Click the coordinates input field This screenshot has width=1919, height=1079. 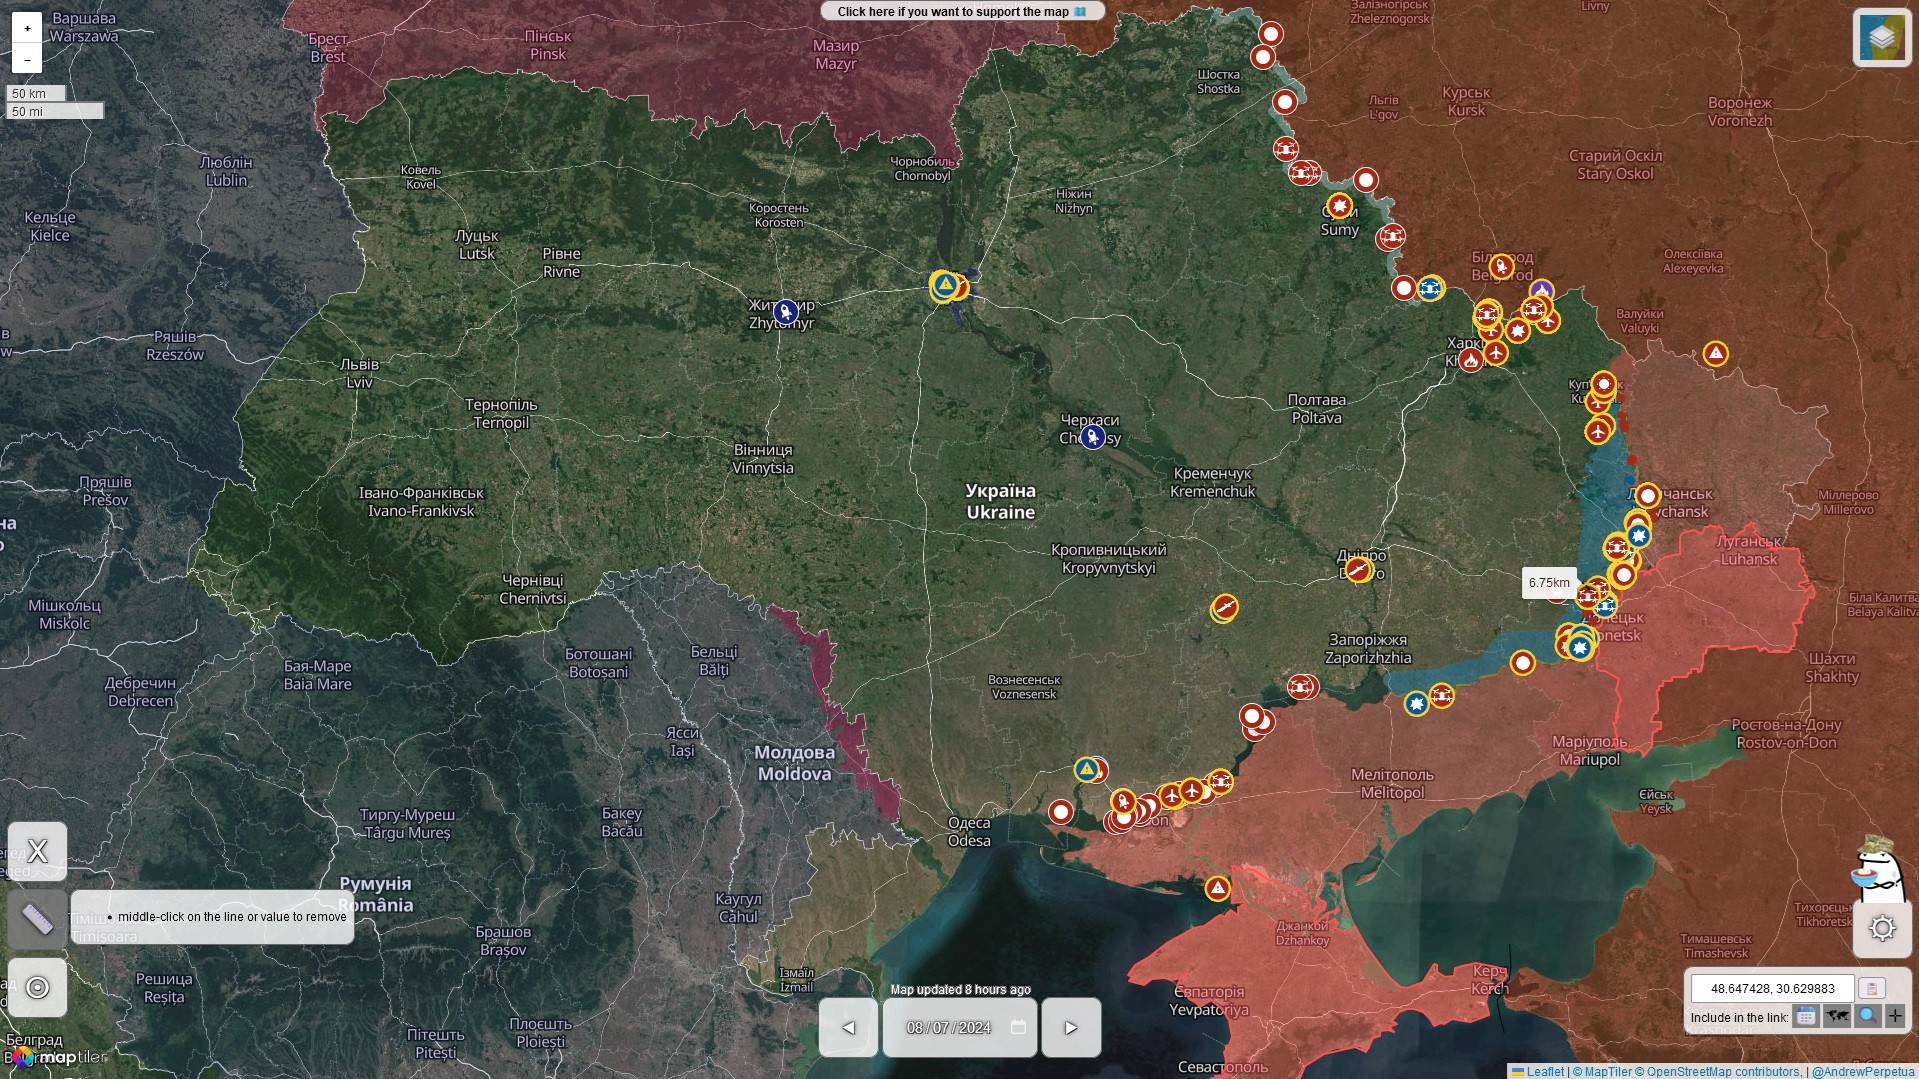(x=1772, y=988)
